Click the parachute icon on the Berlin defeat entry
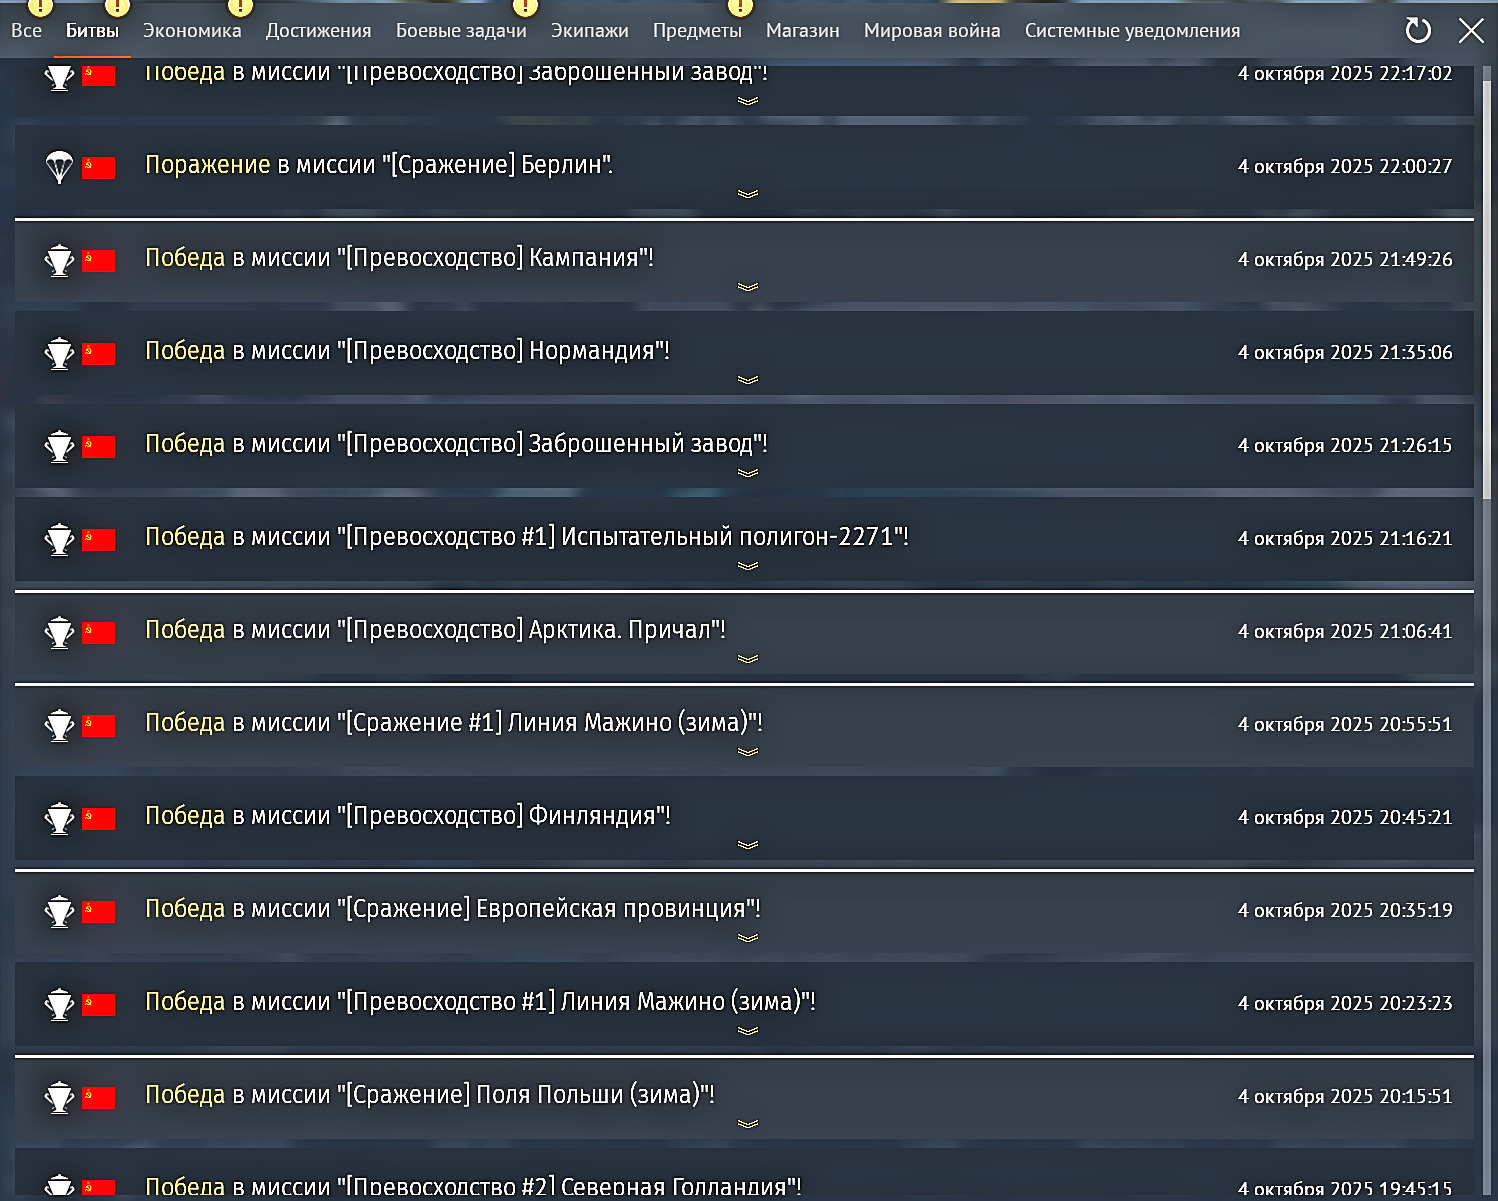Image resolution: width=1498 pixels, height=1201 pixels. click(60, 166)
